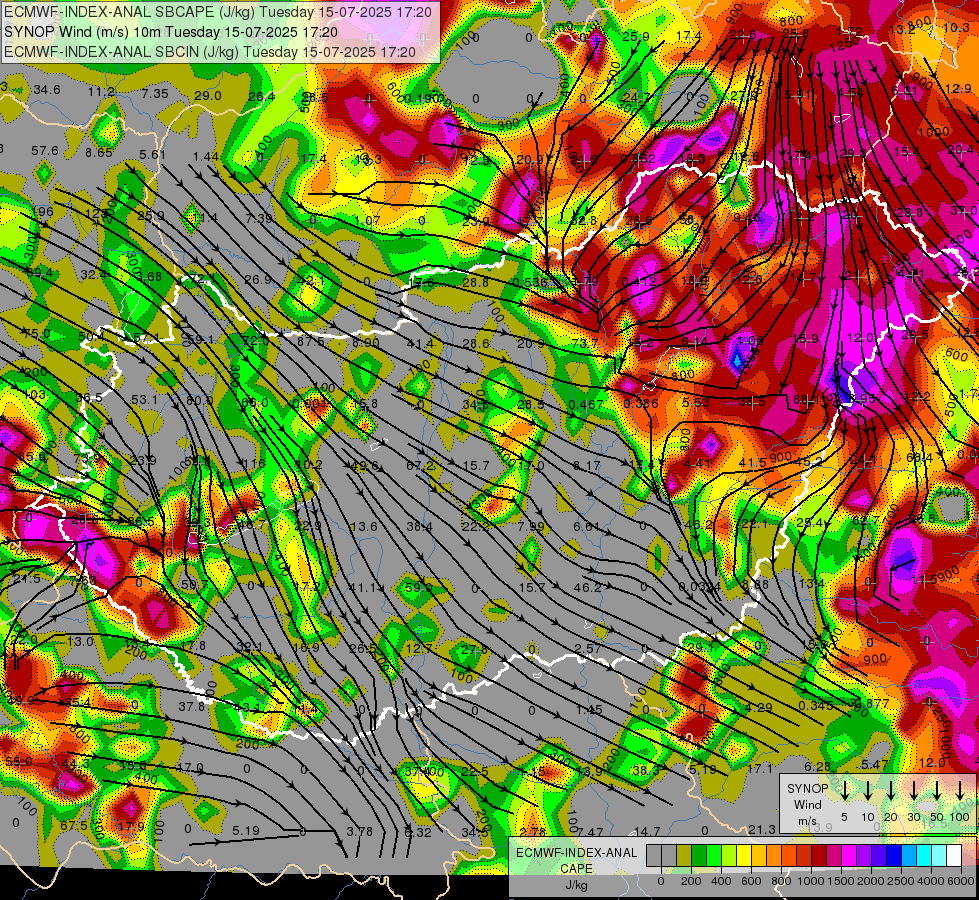
Task: Click the station value '1.44'
Action: coord(206,157)
